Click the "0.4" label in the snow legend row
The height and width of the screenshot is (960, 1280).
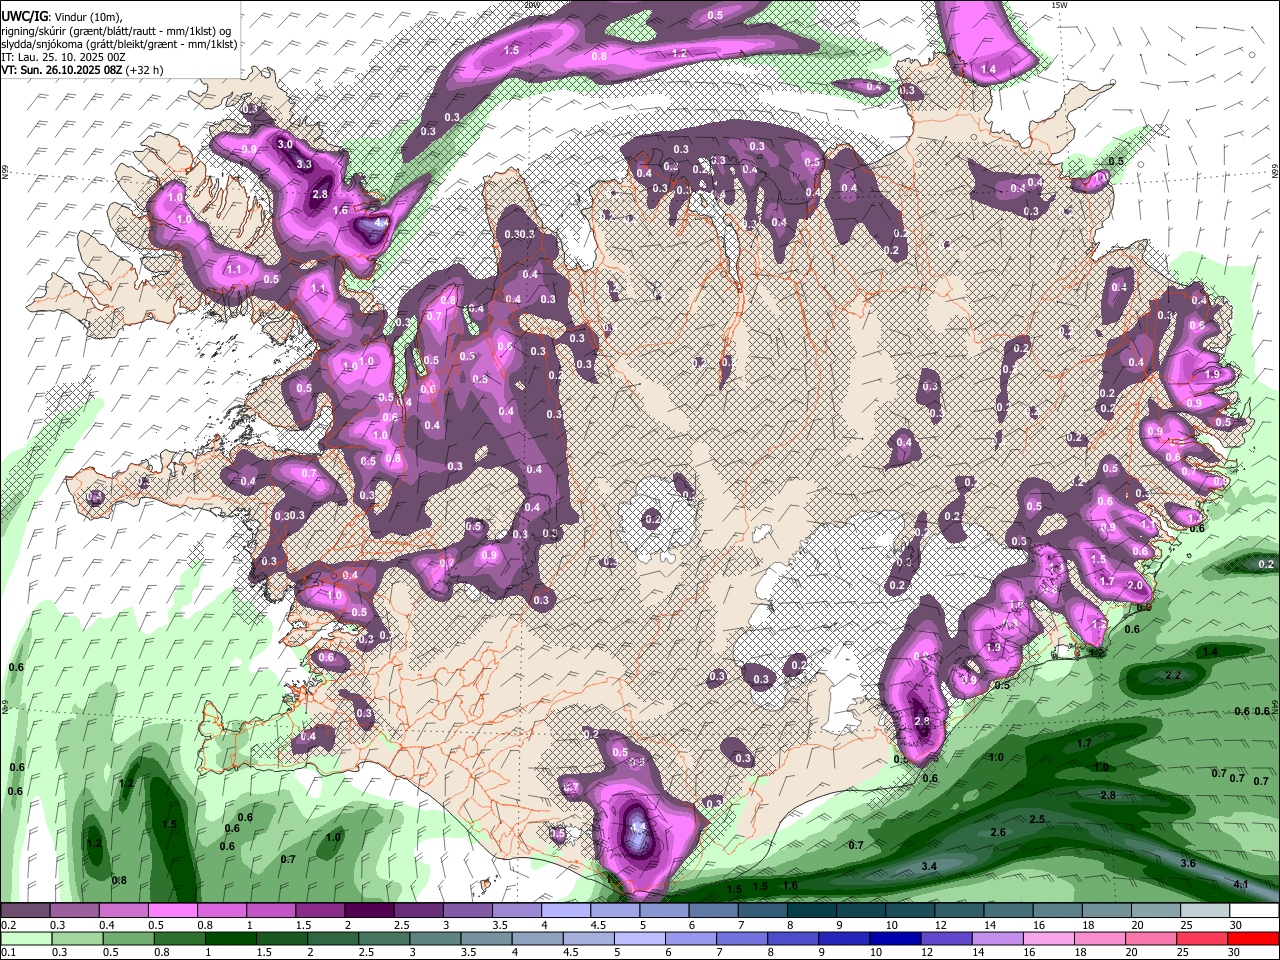[107, 925]
